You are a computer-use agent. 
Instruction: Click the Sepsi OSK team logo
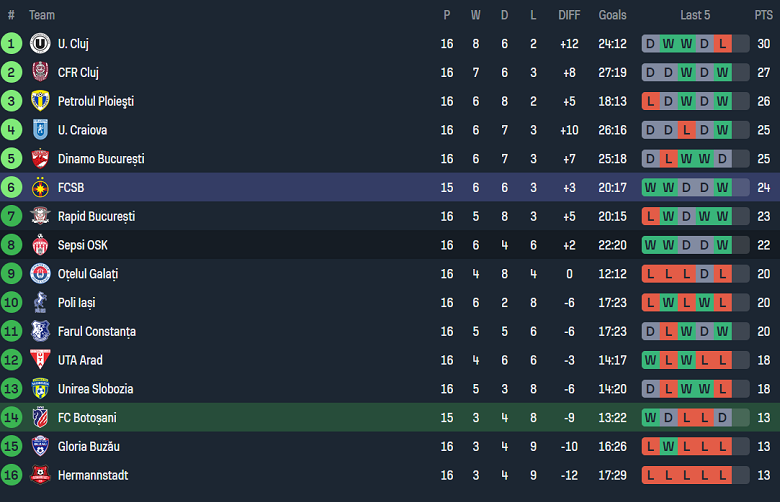pos(40,245)
